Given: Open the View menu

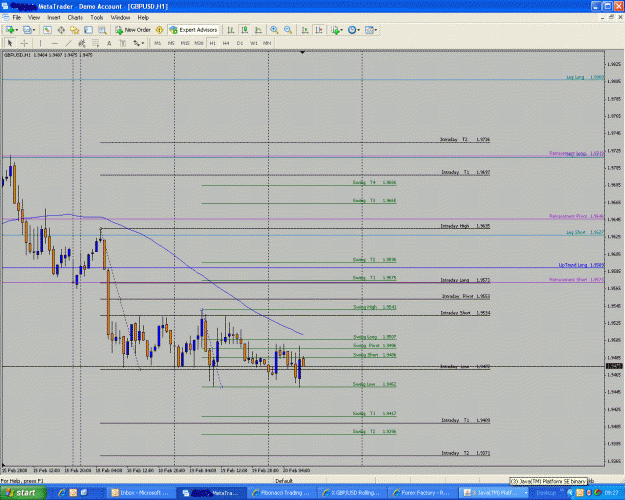Looking at the screenshot, I should [x=34, y=18].
